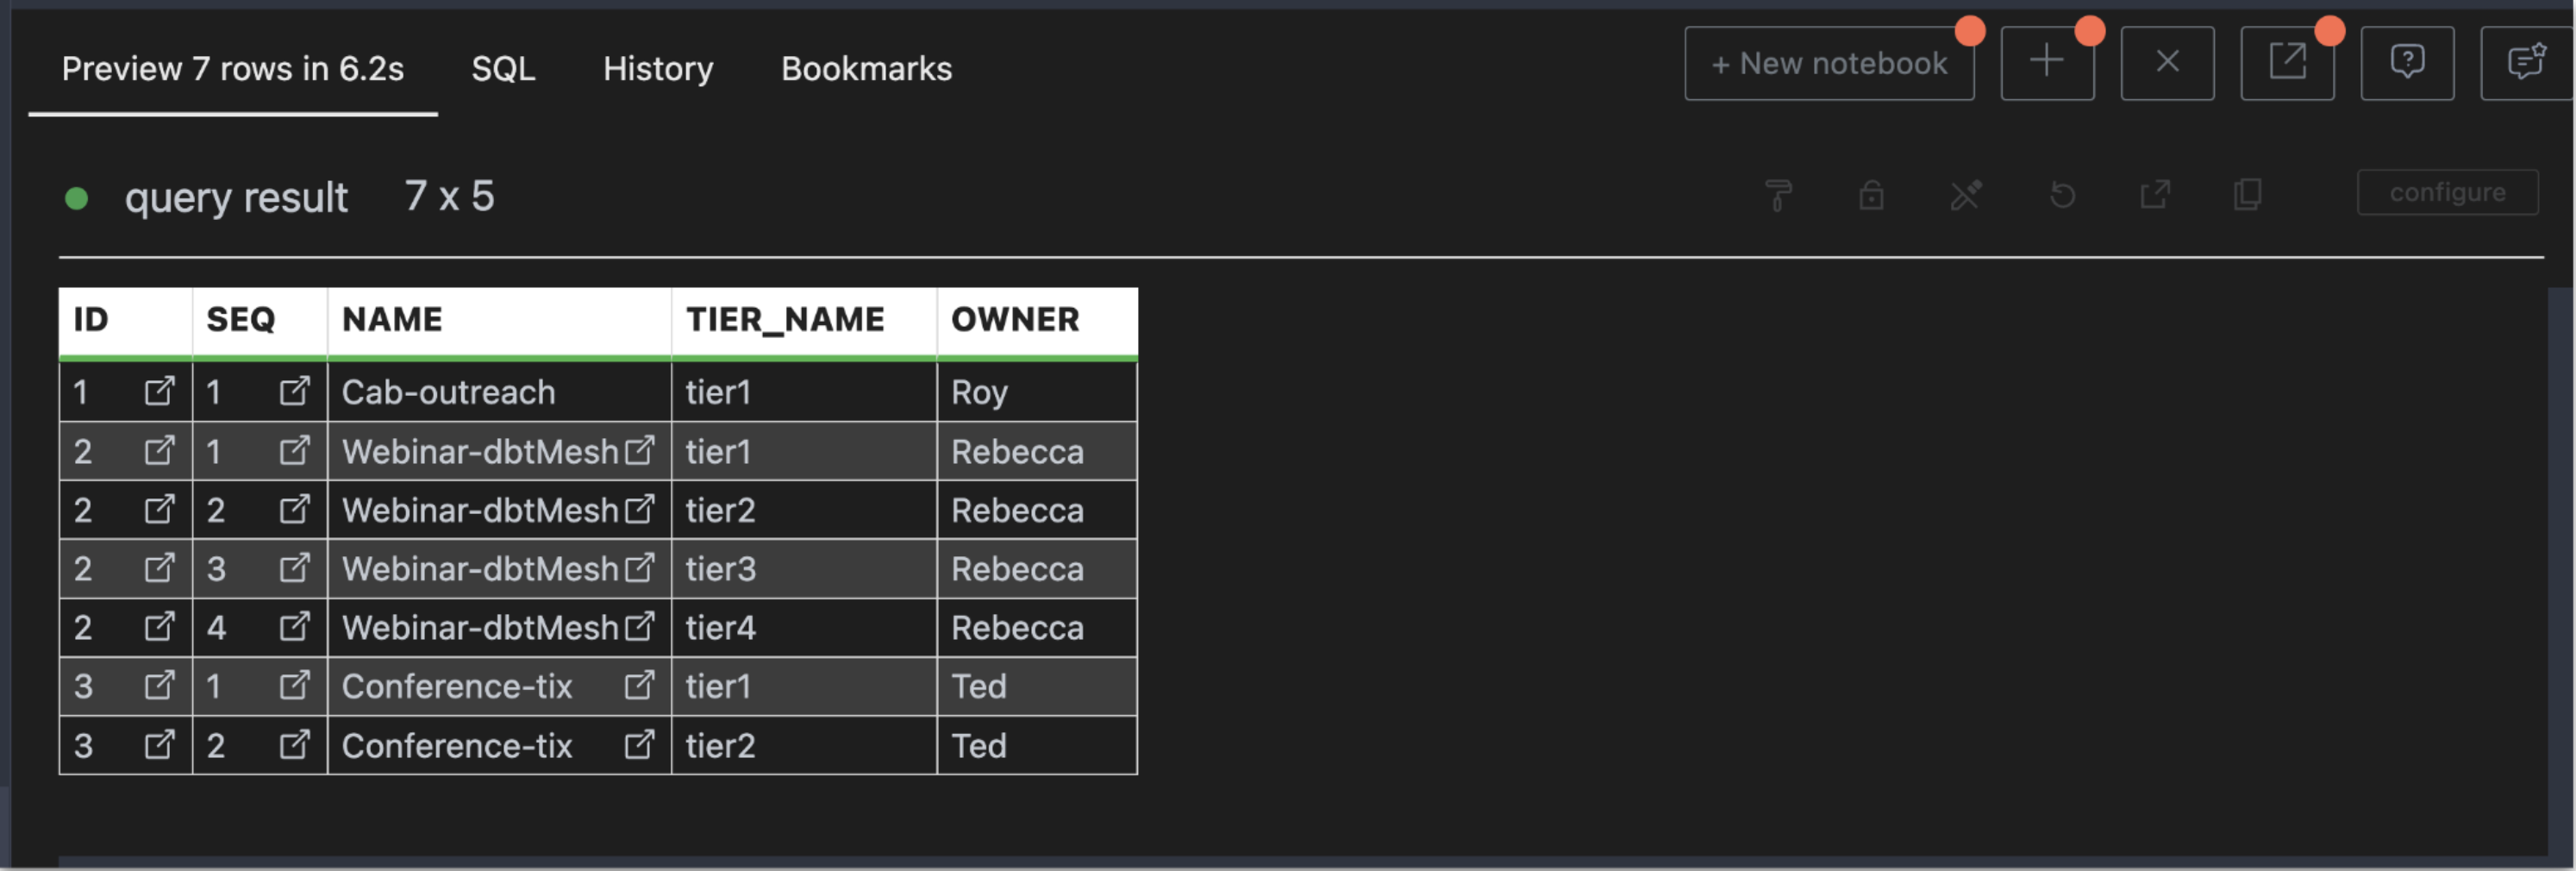Switch to the SQL tab

[503, 68]
